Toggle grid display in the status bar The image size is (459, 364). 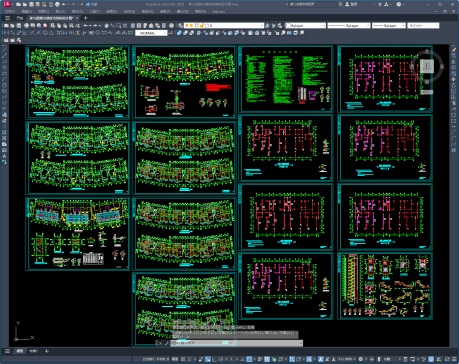click(183, 359)
